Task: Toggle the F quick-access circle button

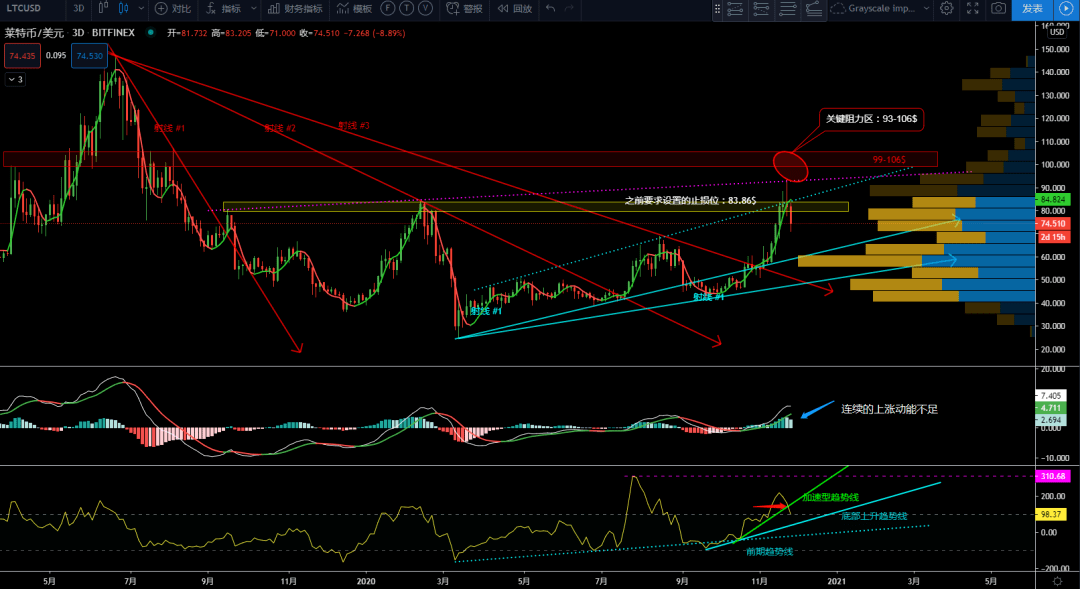Action: click(x=388, y=9)
